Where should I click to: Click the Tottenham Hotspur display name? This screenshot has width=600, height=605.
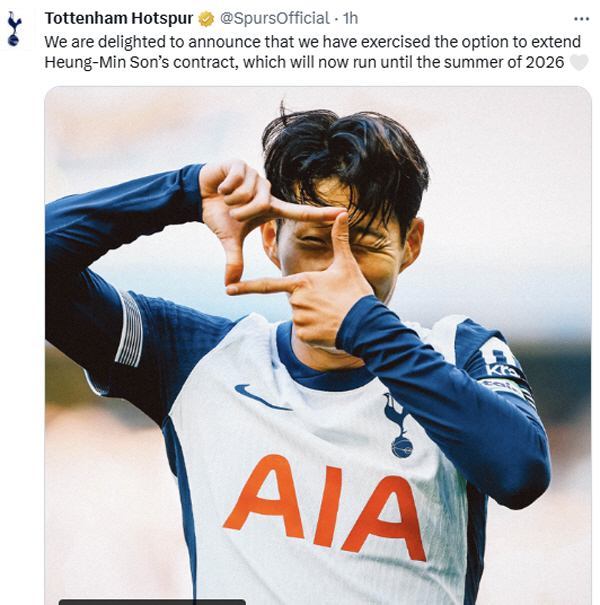click(119, 18)
